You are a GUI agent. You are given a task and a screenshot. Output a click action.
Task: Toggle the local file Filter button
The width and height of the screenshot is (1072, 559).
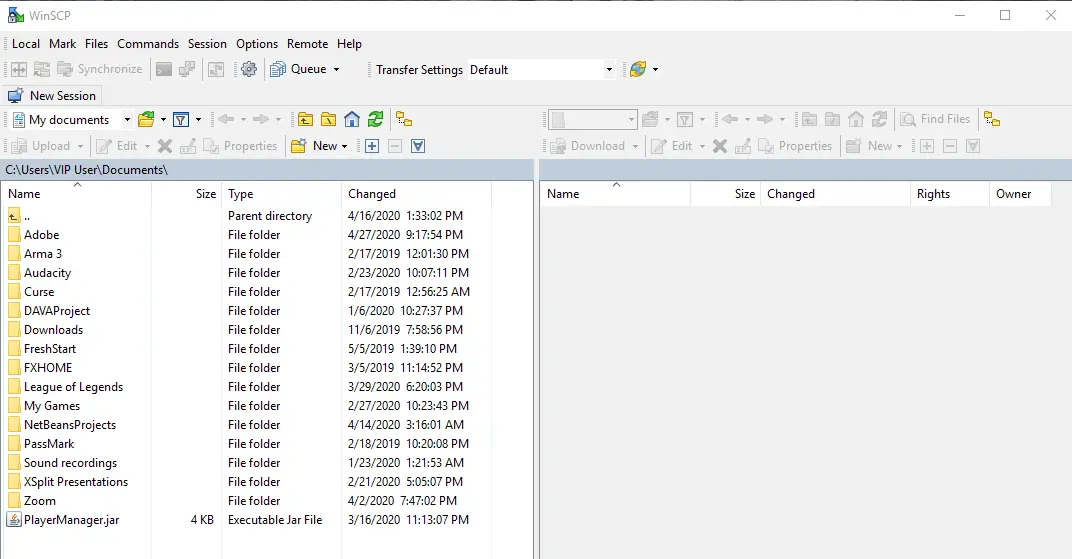(181, 119)
